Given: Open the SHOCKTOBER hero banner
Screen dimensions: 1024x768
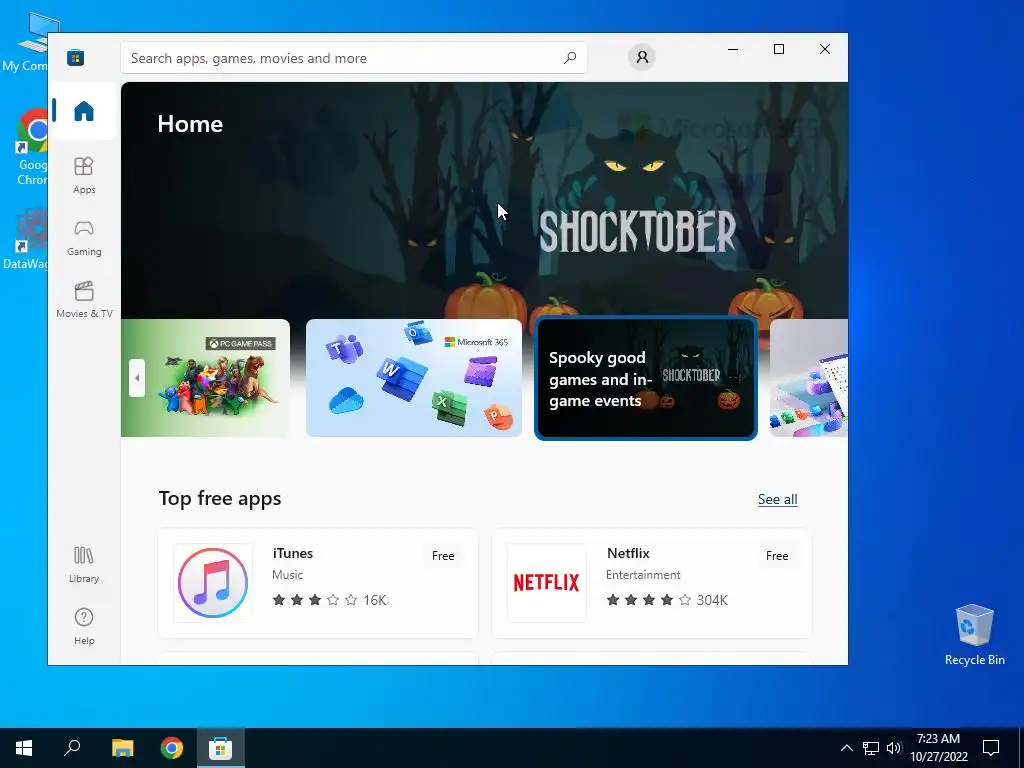Looking at the screenshot, I should pyautogui.click(x=485, y=200).
